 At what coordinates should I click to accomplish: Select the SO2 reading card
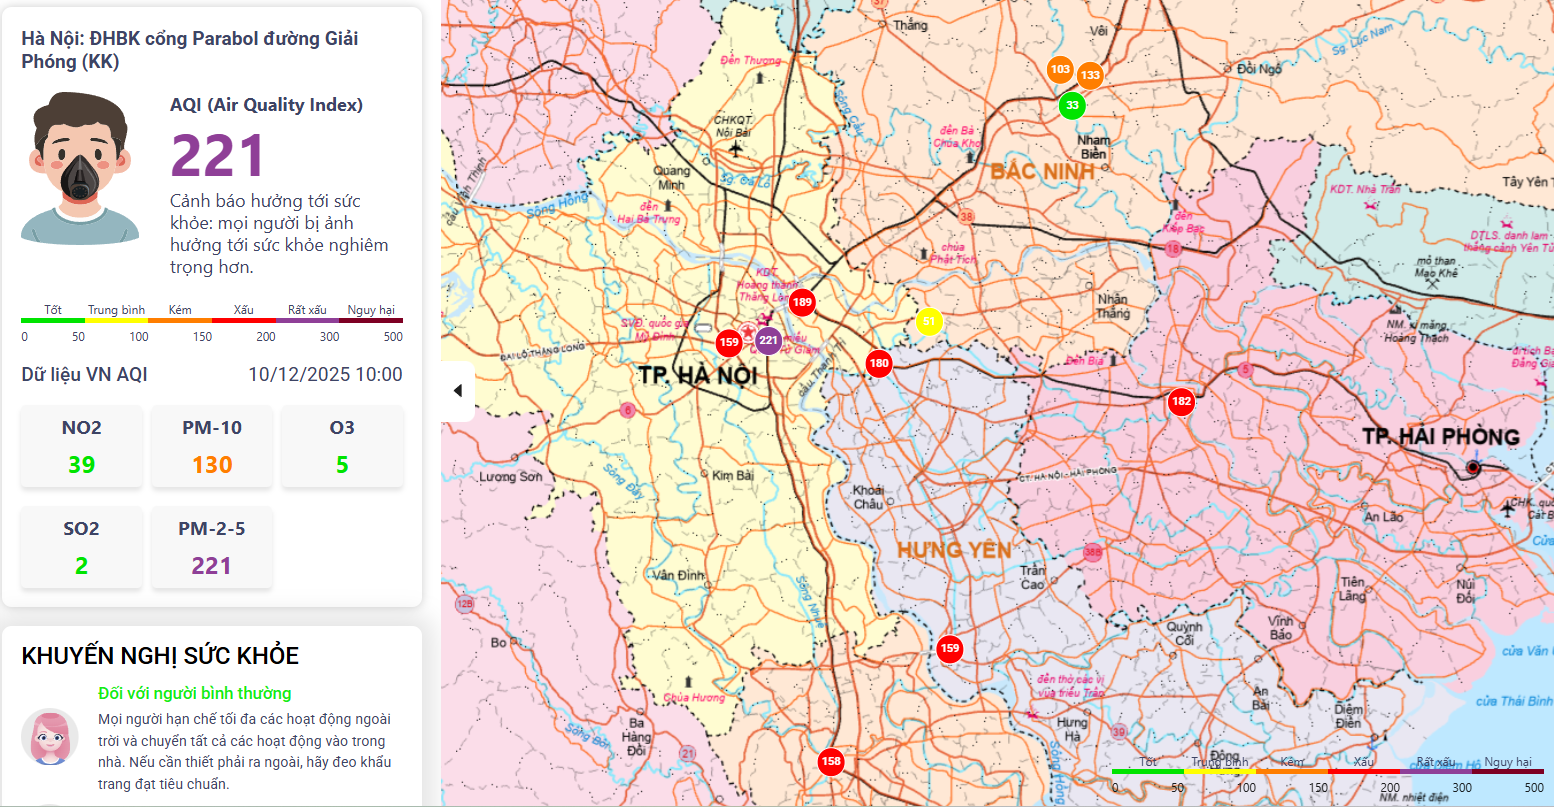click(82, 548)
